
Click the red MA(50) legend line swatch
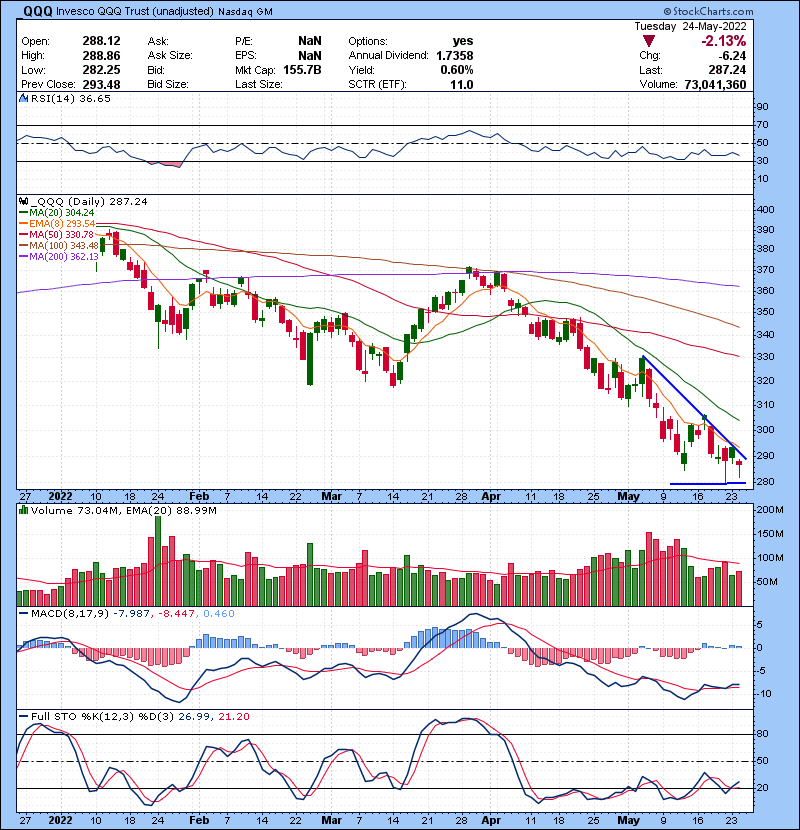[24, 234]
